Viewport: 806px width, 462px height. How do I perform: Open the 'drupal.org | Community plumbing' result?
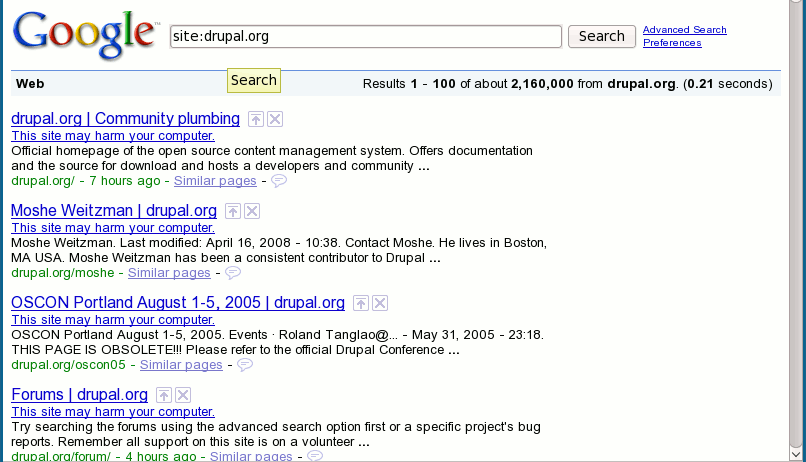click(x=125, y=119)
